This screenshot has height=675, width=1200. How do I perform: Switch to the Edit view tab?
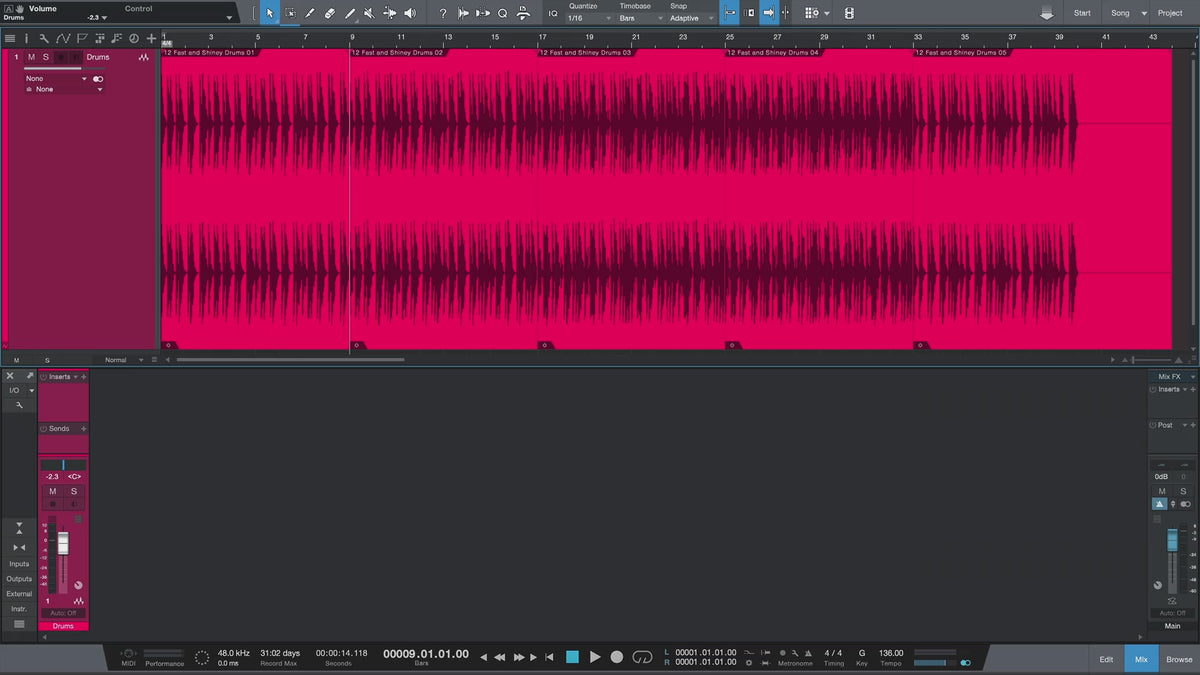coord(1106,659)
